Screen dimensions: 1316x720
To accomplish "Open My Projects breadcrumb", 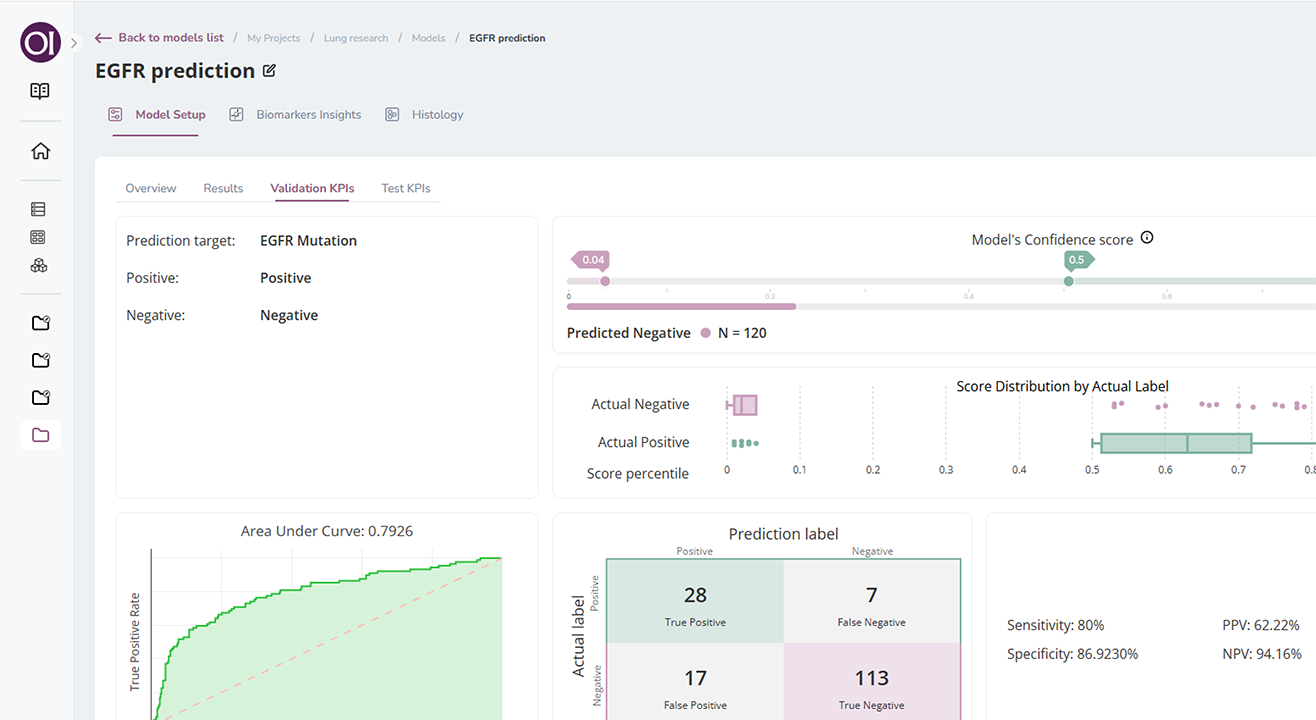I will [273, 38].
